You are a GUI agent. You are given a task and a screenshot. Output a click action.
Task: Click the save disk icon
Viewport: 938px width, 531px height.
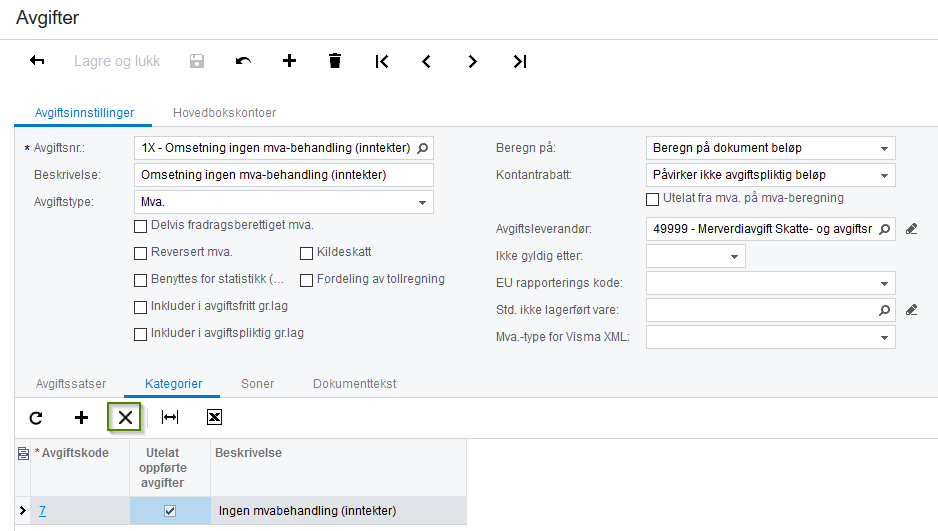(x=197, y=61)
